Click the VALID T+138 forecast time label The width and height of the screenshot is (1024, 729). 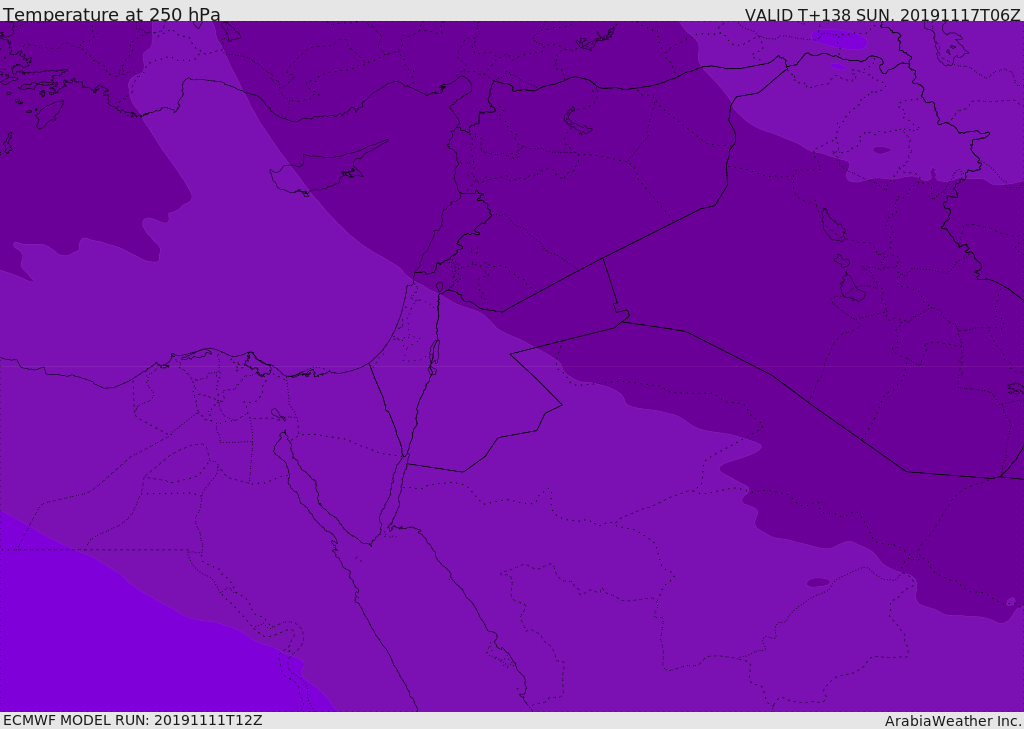pos(882,15)
